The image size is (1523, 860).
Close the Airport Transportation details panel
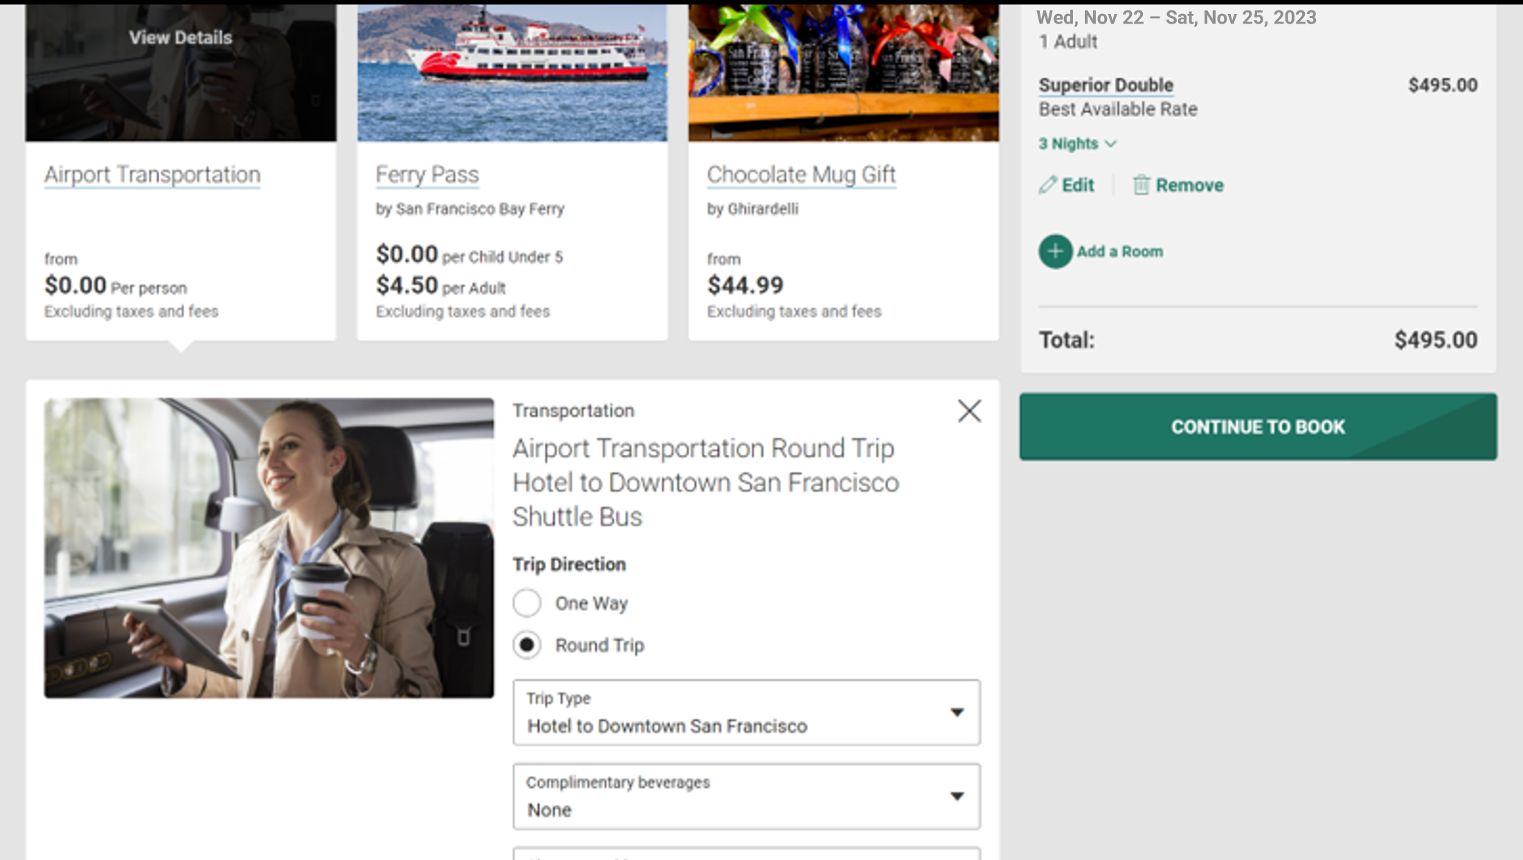click(x=969, y=411)
